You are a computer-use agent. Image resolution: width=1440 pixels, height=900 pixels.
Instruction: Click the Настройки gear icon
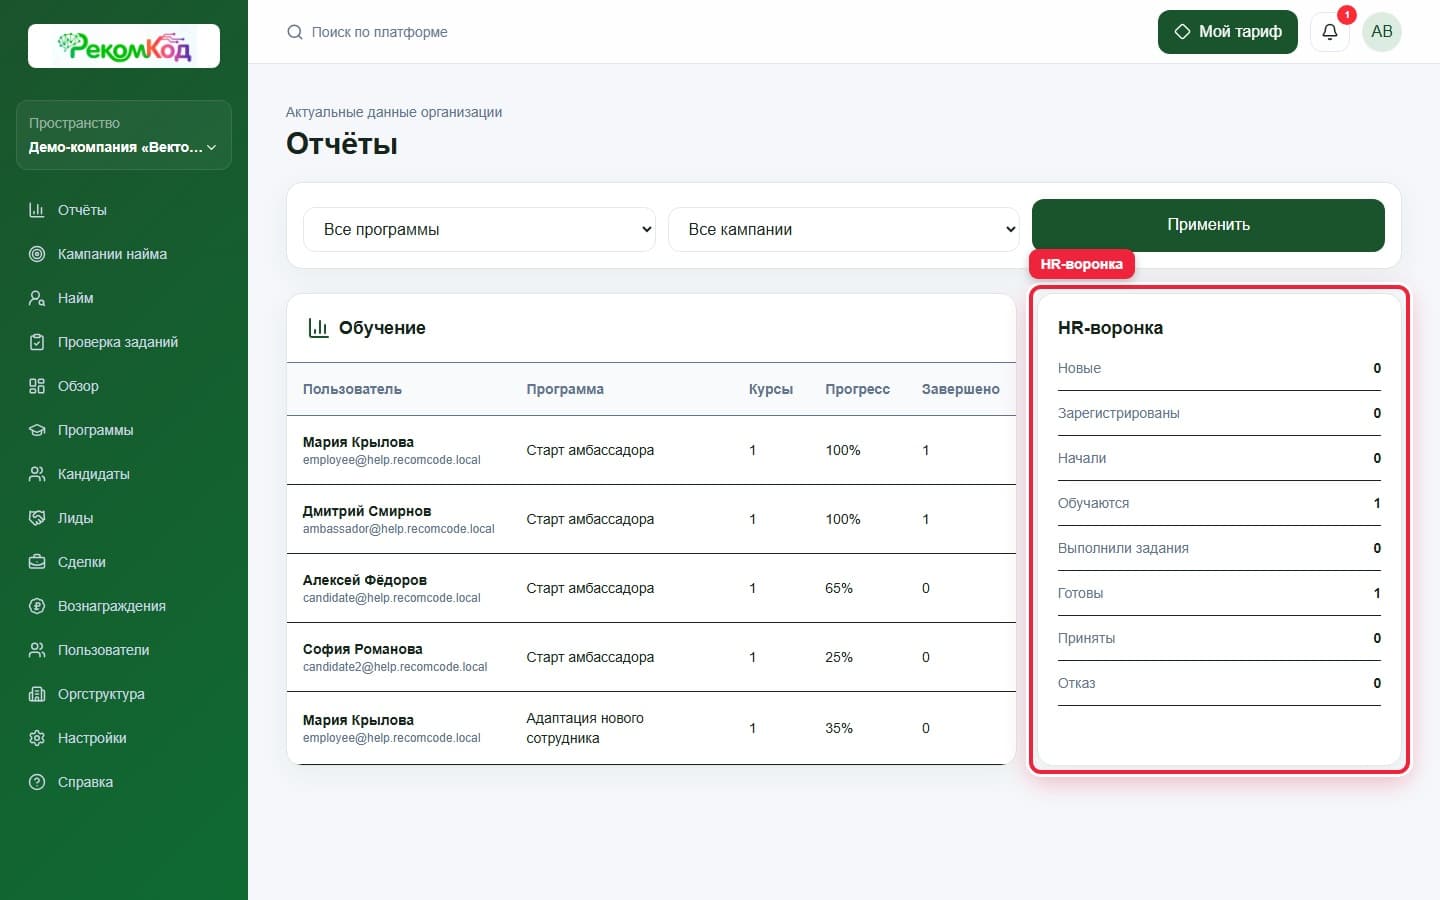[37, 738]
